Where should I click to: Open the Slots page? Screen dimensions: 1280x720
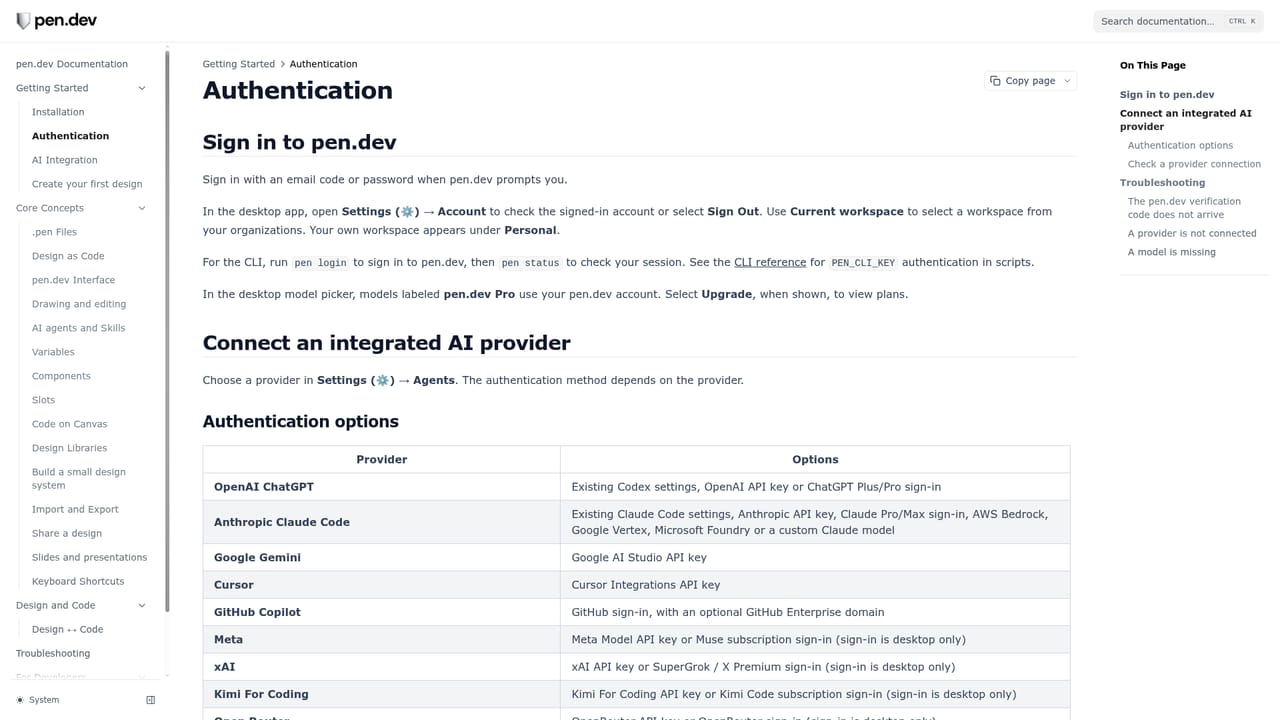point(43,400)
